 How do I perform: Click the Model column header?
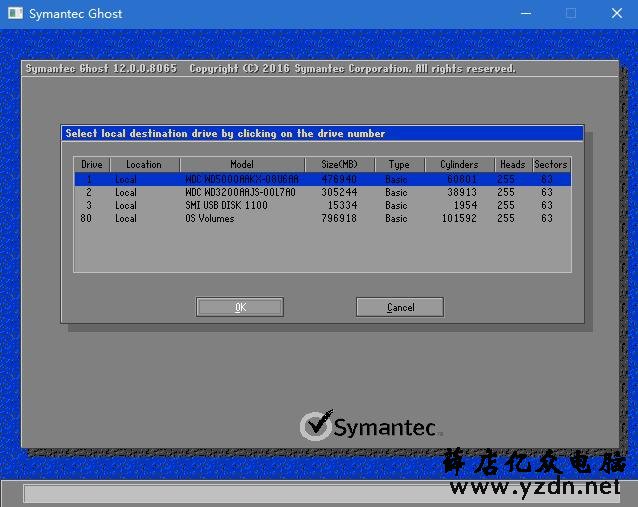click(x=242, y=164)
